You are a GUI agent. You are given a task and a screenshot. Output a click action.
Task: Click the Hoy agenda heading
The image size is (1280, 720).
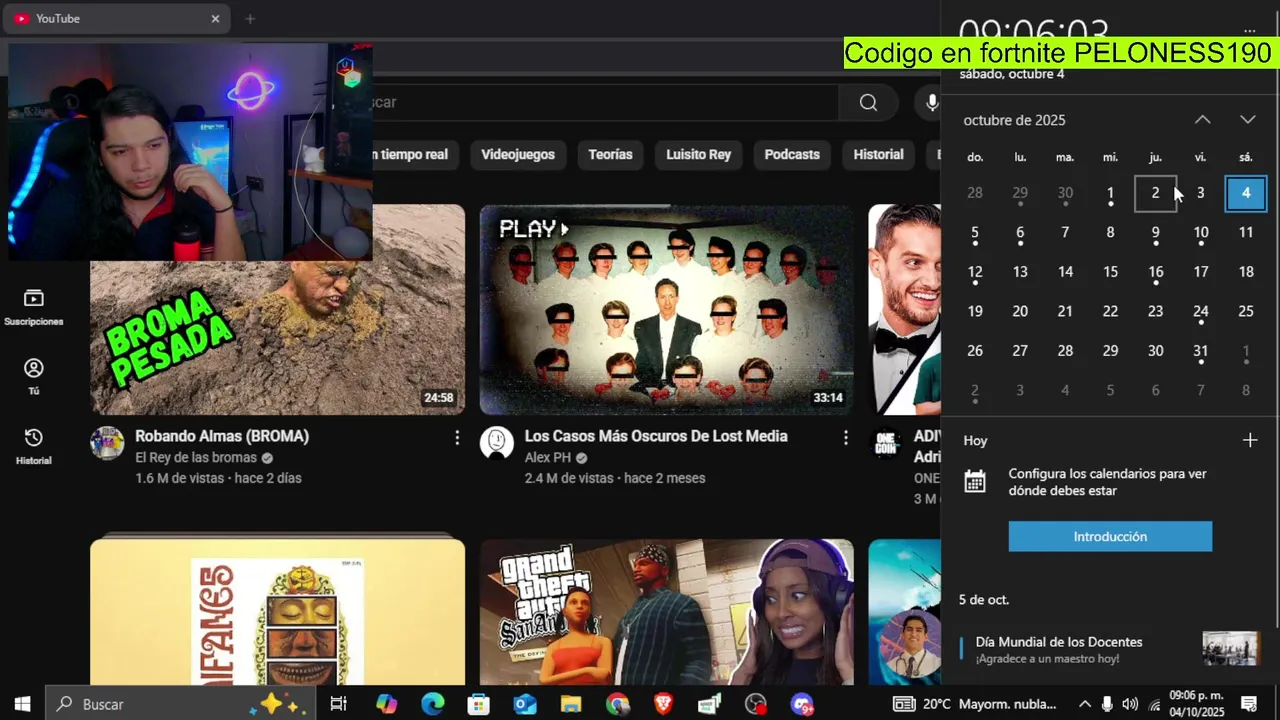coord(975,440)
